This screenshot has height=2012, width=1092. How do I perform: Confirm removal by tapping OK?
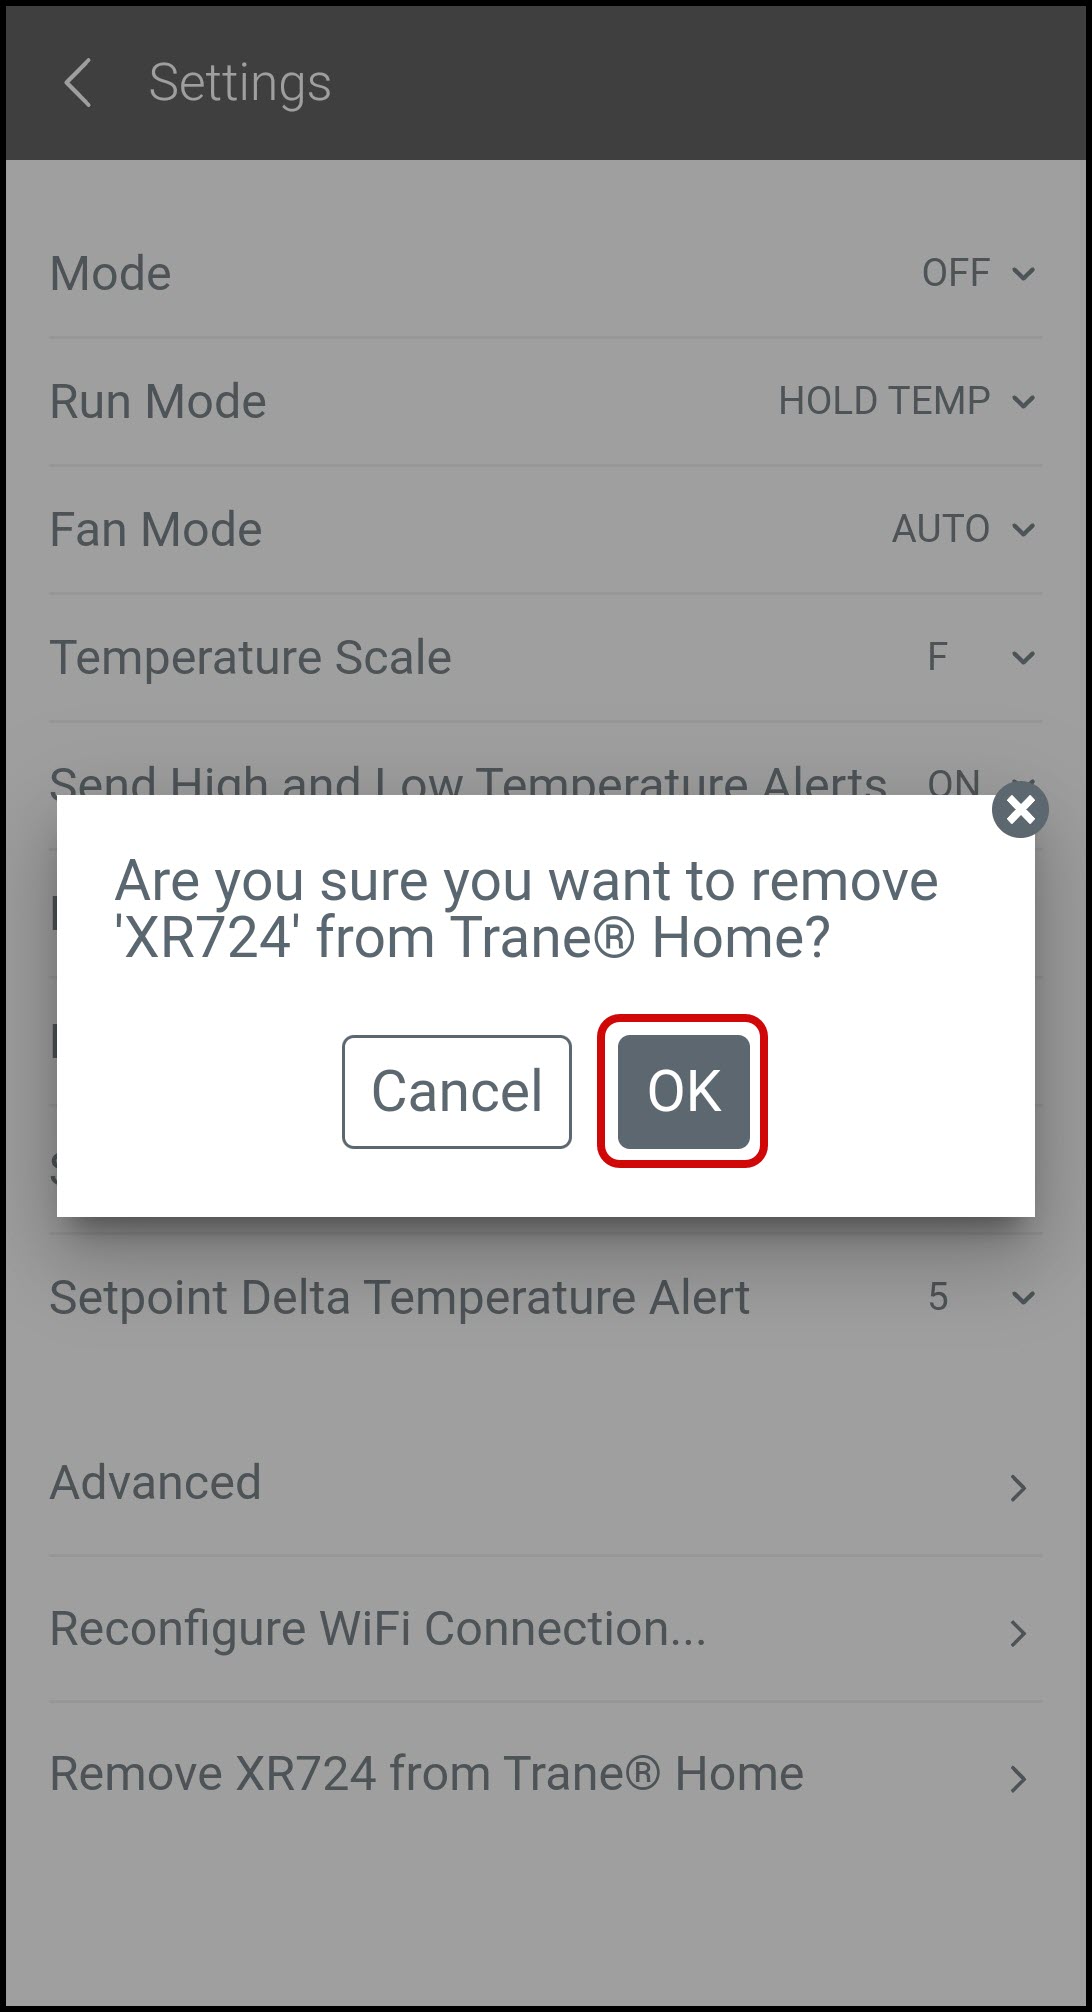click(x=684, y=1091)
